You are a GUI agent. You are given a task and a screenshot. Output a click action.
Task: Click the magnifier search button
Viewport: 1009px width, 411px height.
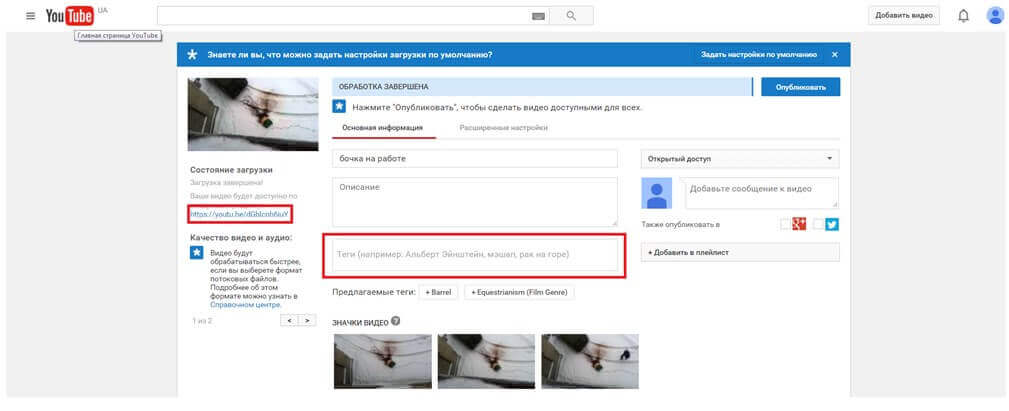(x=571, y=16)
